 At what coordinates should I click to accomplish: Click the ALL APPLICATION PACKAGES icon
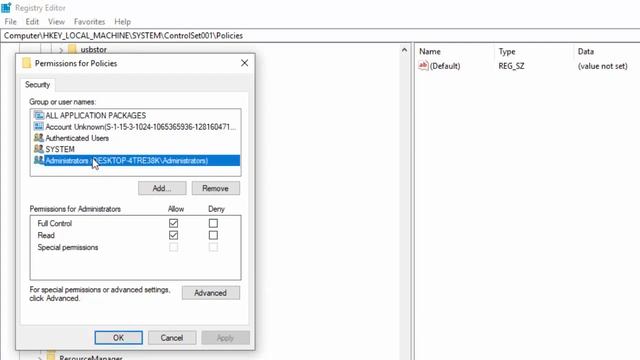(x=39, y=116)
